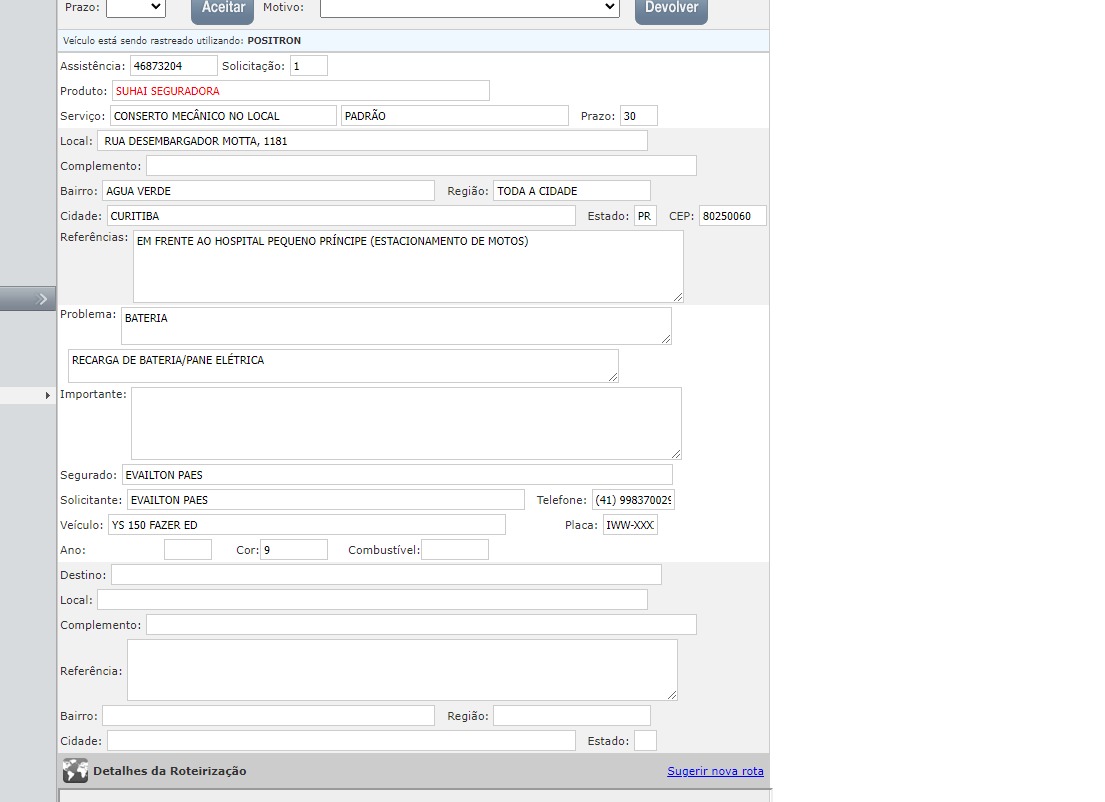
Task: Click the PADRÃO service type field
Action: click(x=455, y=116)
